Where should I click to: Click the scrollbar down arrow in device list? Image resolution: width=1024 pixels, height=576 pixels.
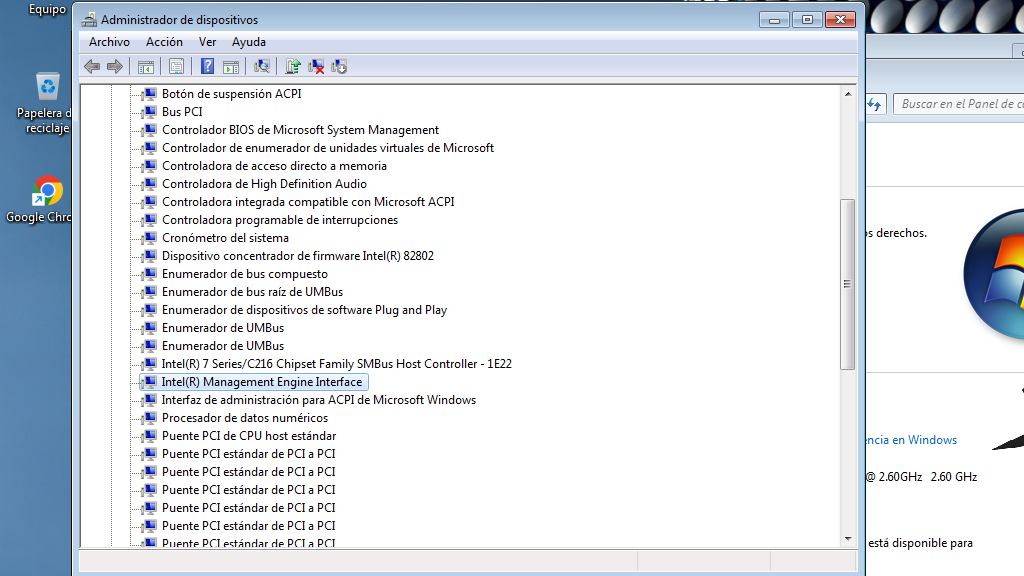click(848, 539)
